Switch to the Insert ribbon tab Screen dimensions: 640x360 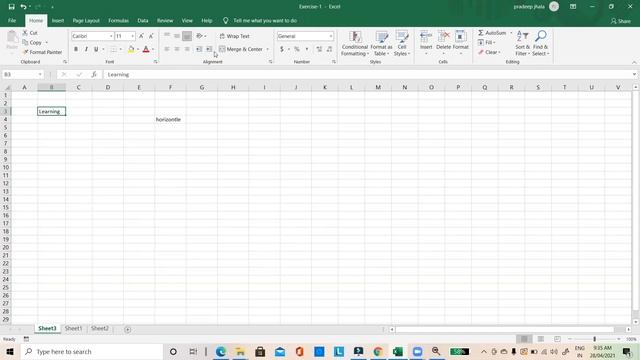pyautogui.click(x=58, y=20)
